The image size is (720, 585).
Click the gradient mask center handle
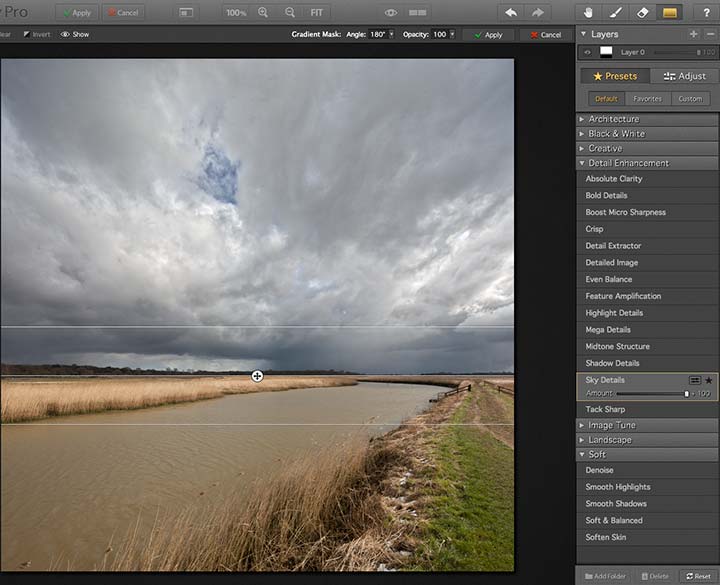point(257,376)
